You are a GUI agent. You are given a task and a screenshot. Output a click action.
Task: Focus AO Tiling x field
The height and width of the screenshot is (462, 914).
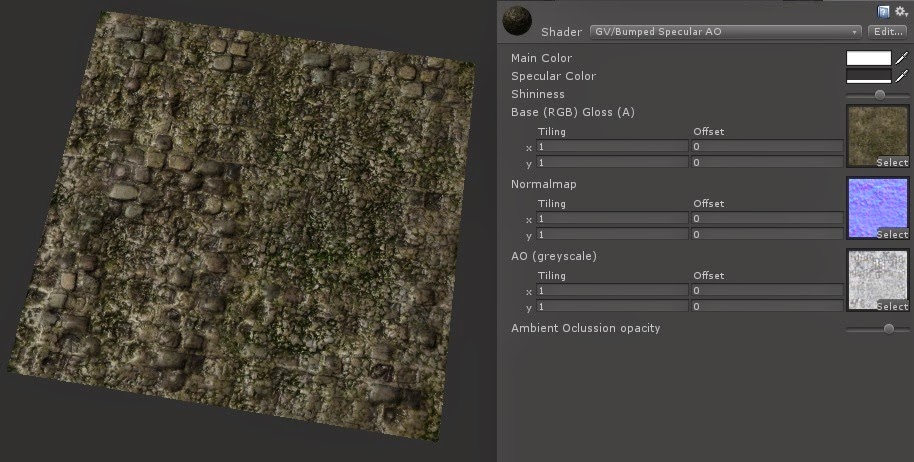click(x=612, y=290)
